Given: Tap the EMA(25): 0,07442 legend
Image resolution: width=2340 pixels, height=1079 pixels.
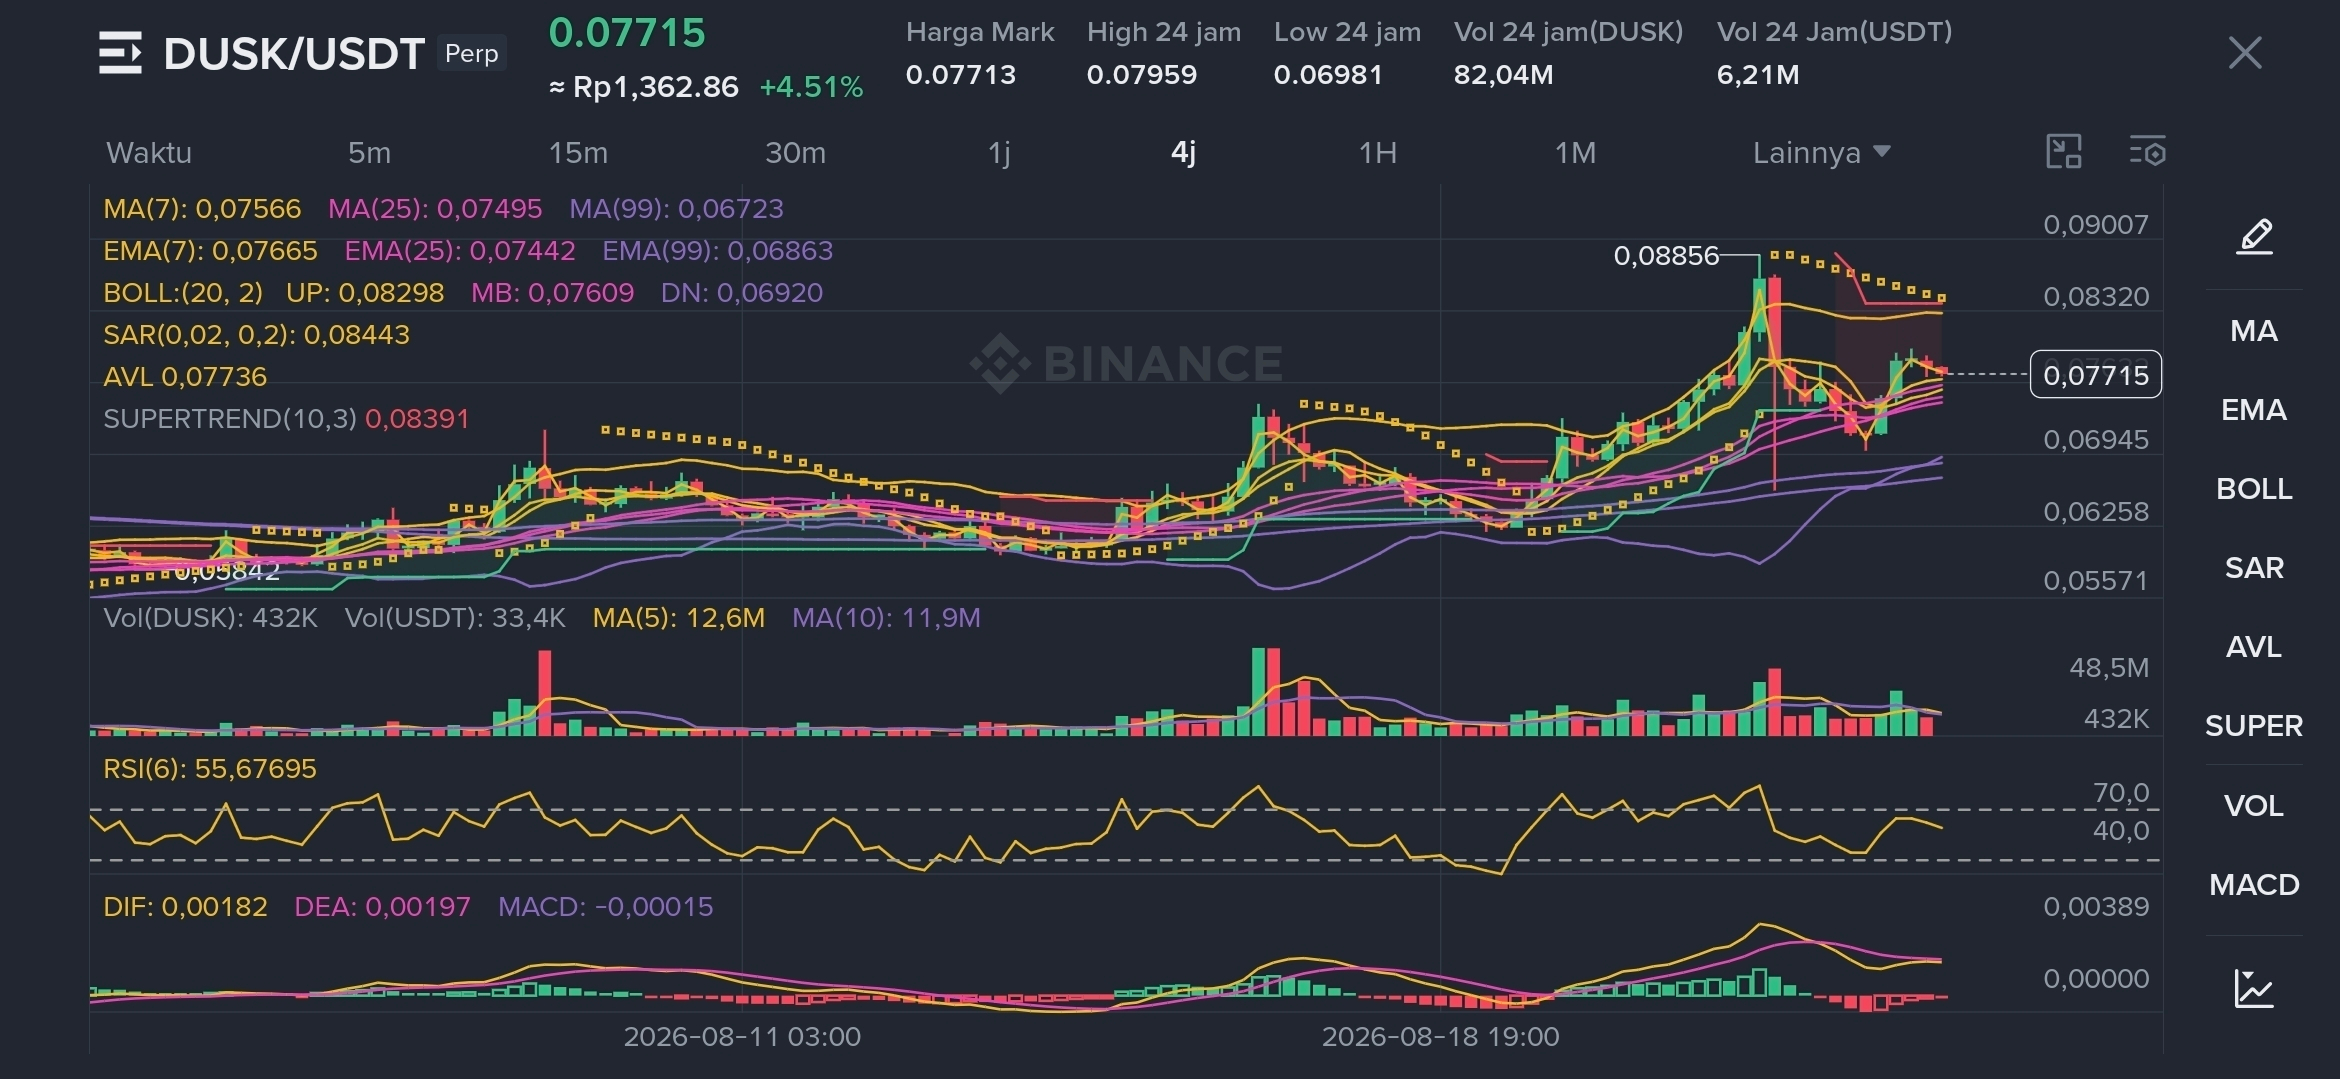Looking at the screenshot, I should point(460,251).
